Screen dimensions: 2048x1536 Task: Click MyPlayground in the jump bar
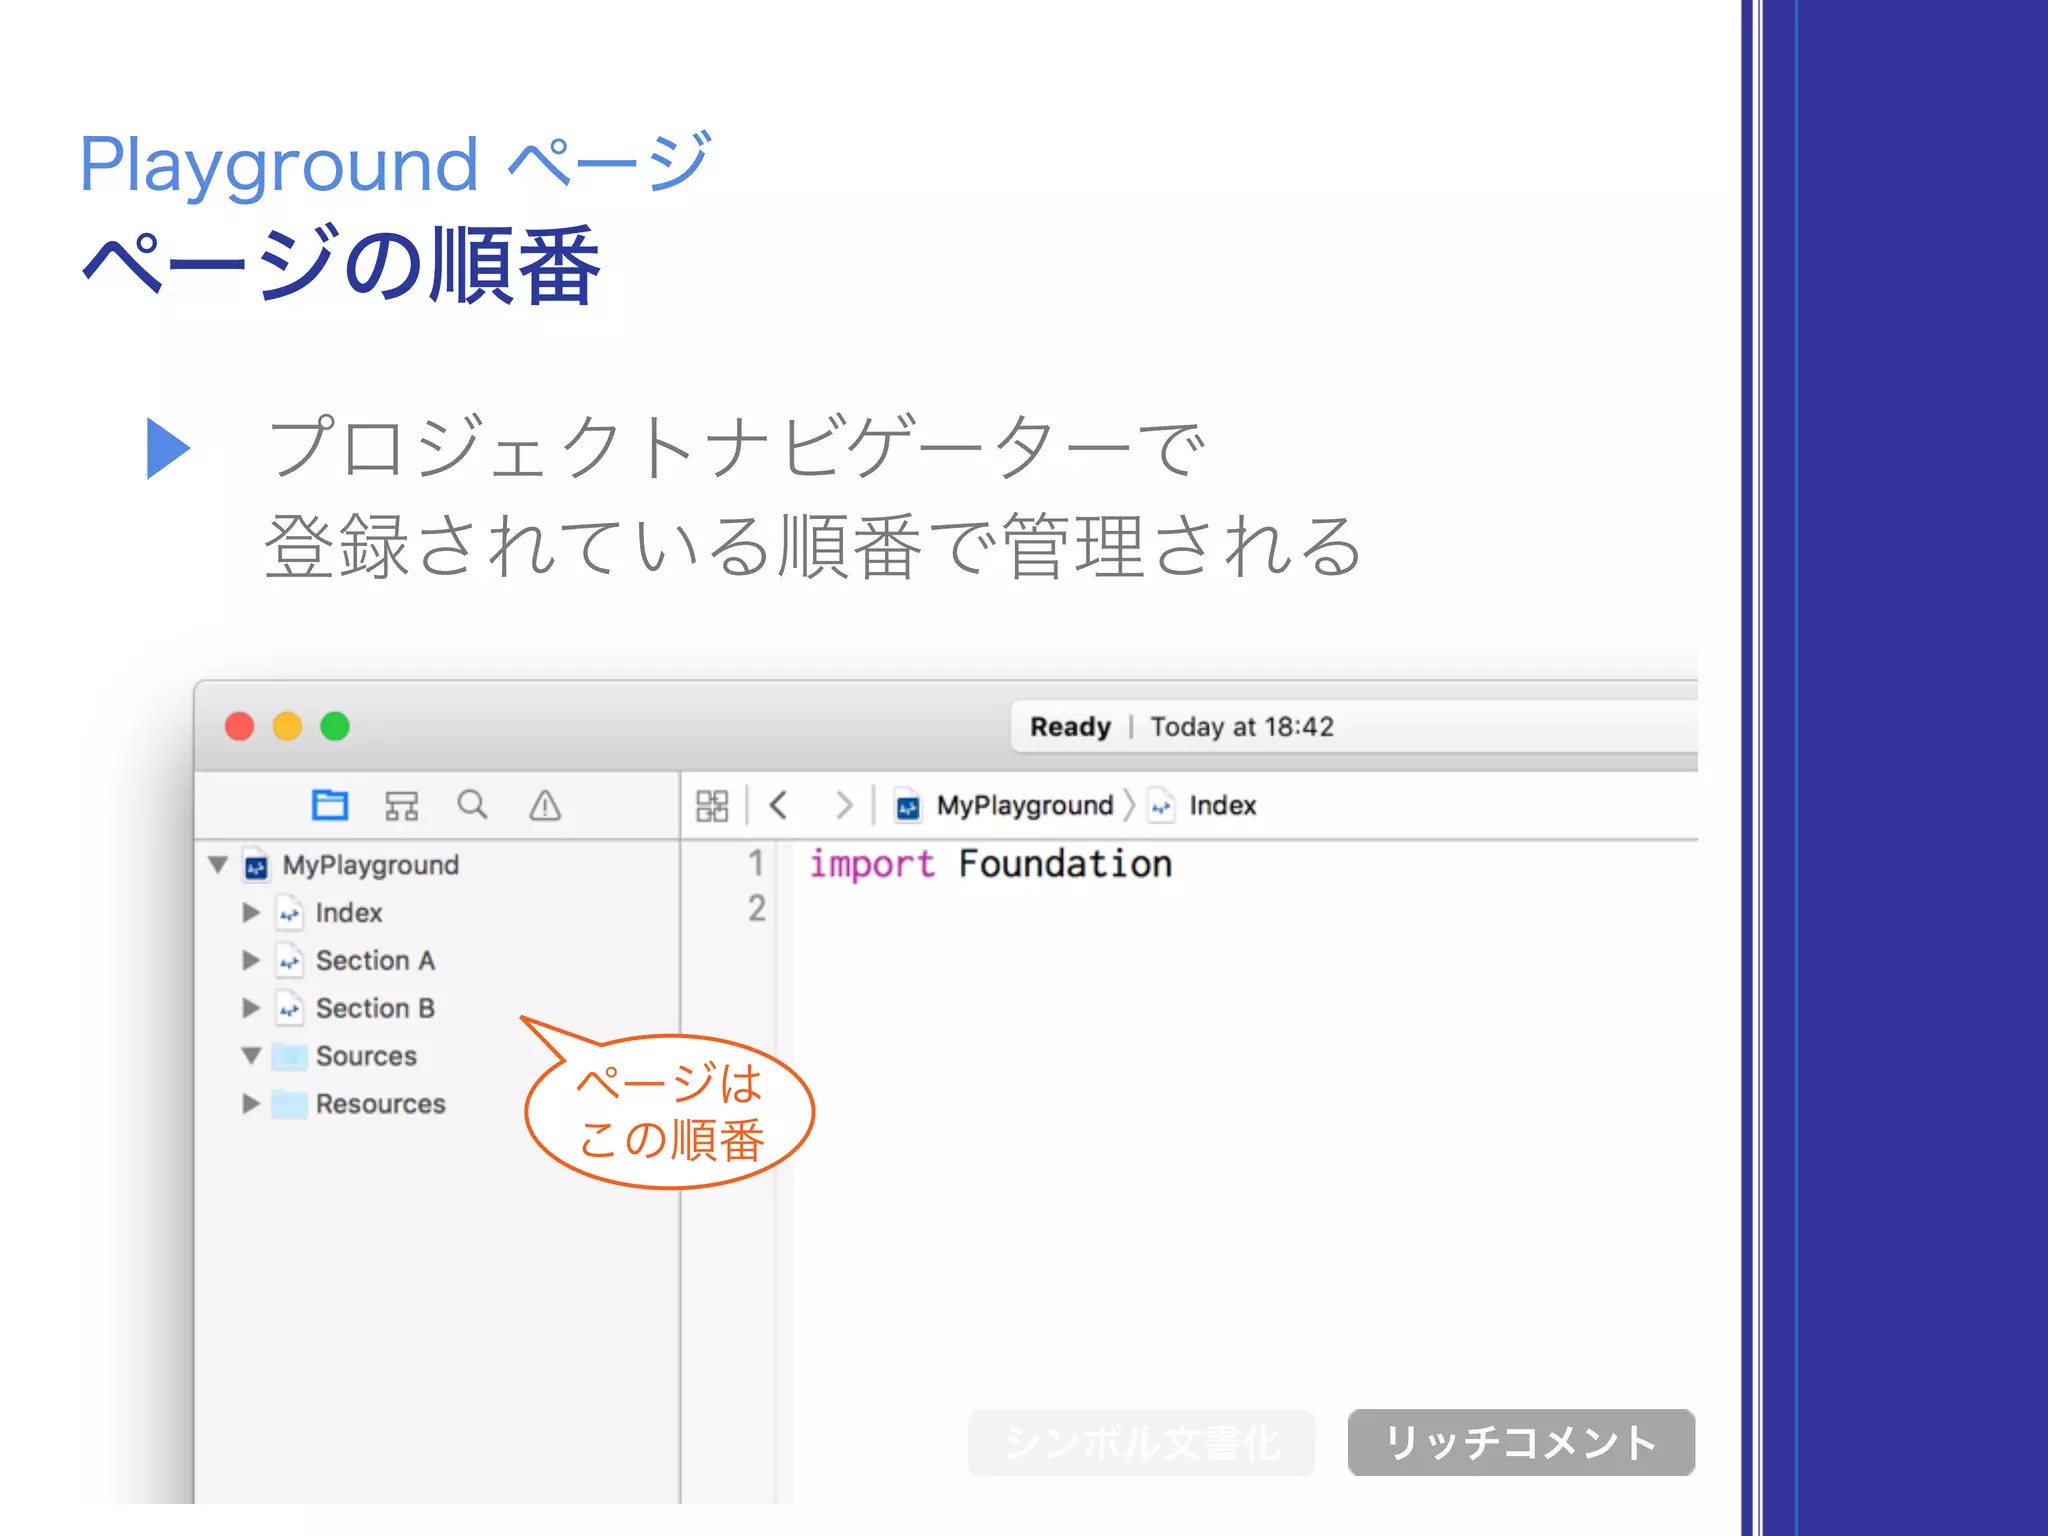[1025, 806]
